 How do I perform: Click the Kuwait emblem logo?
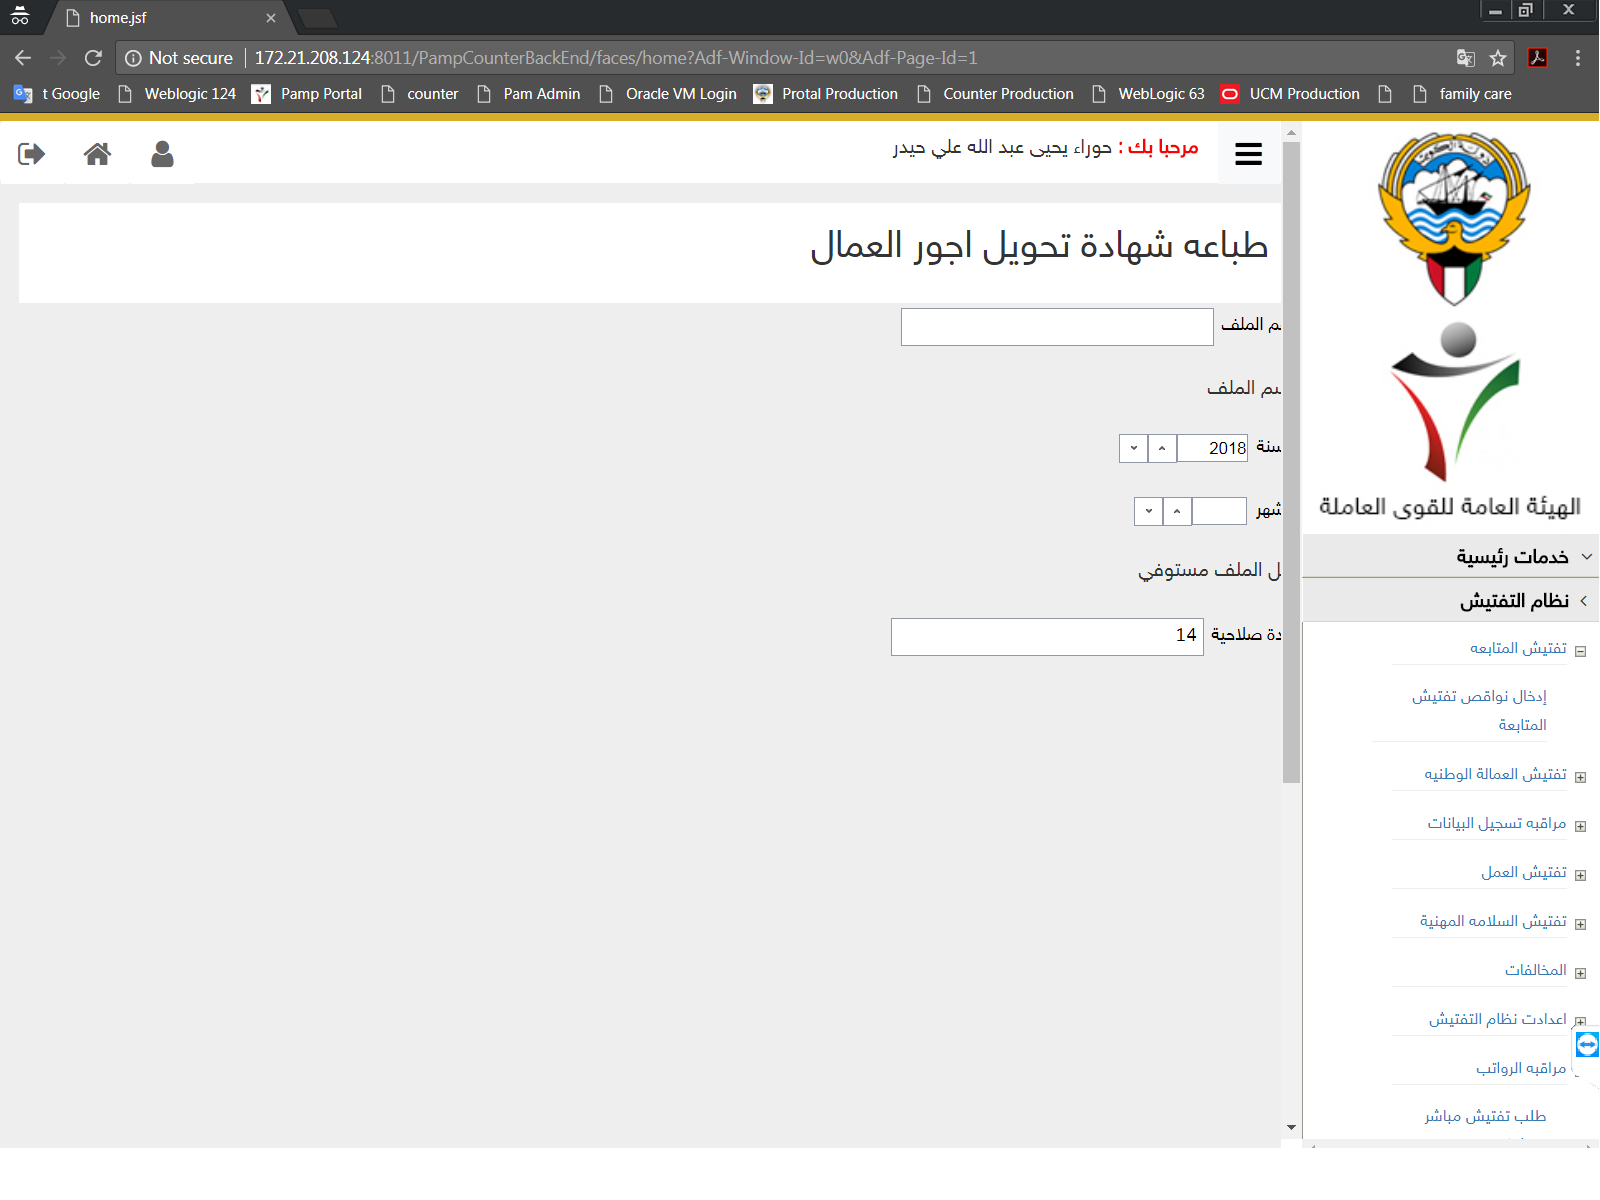coord(1454,219)
